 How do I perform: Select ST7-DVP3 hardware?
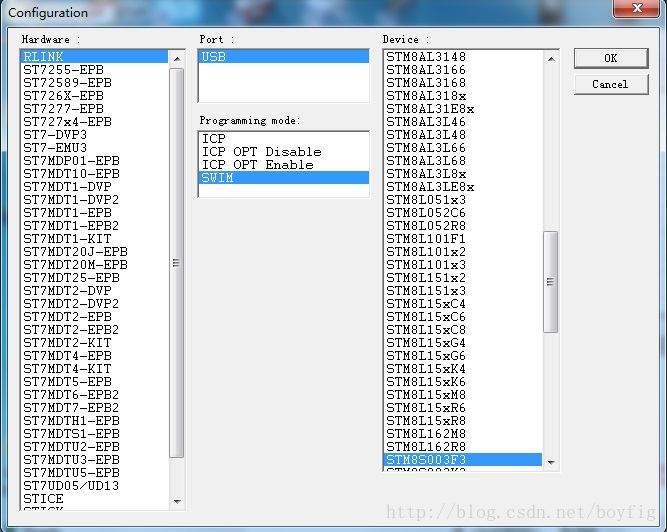click(x=94, y=135)
